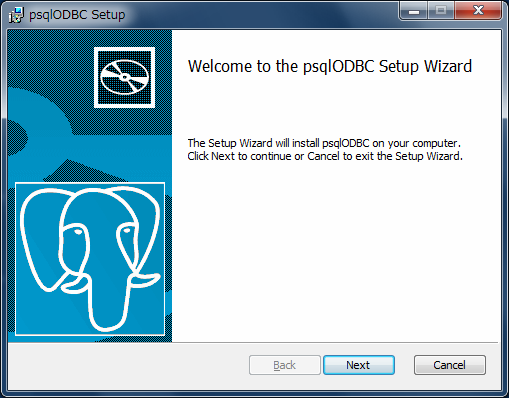Click the installer icon in the title bar
The width and height of the screenshot is (509, 398).
pyautogui.click(x=16, y=15)
